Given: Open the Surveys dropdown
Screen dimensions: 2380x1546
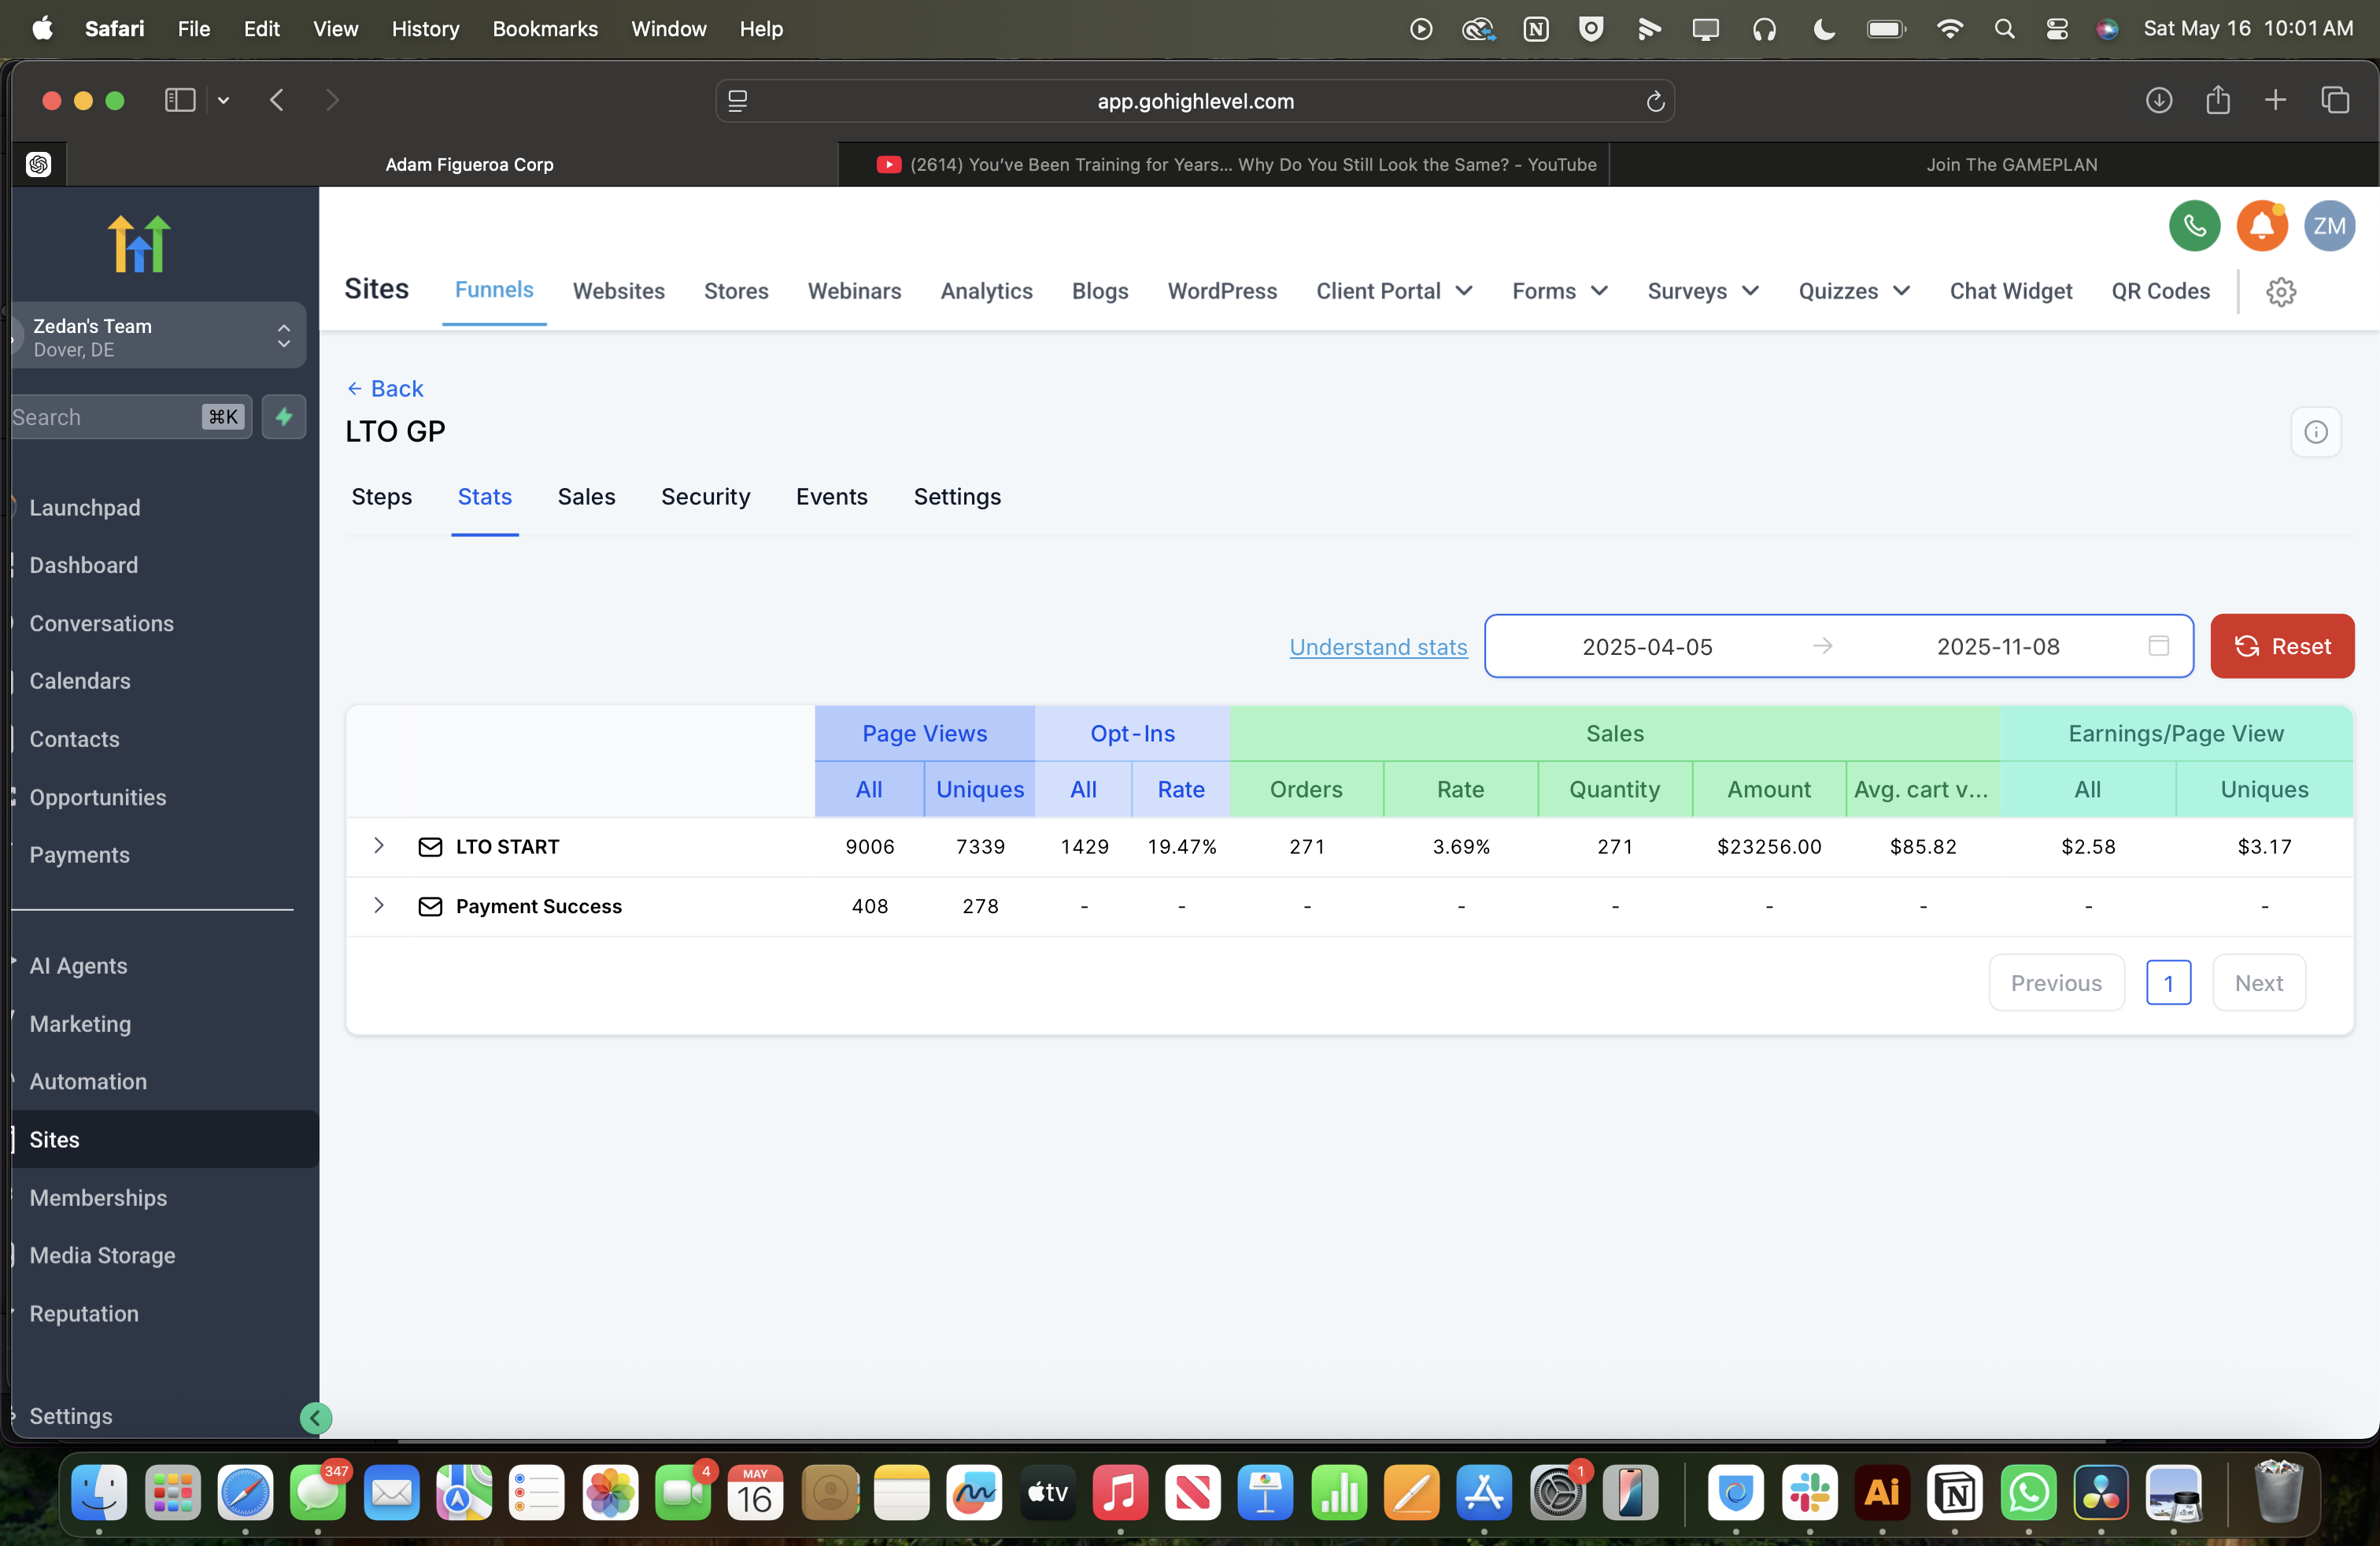Looking at the screenshot, I should tap(1703, 291).
